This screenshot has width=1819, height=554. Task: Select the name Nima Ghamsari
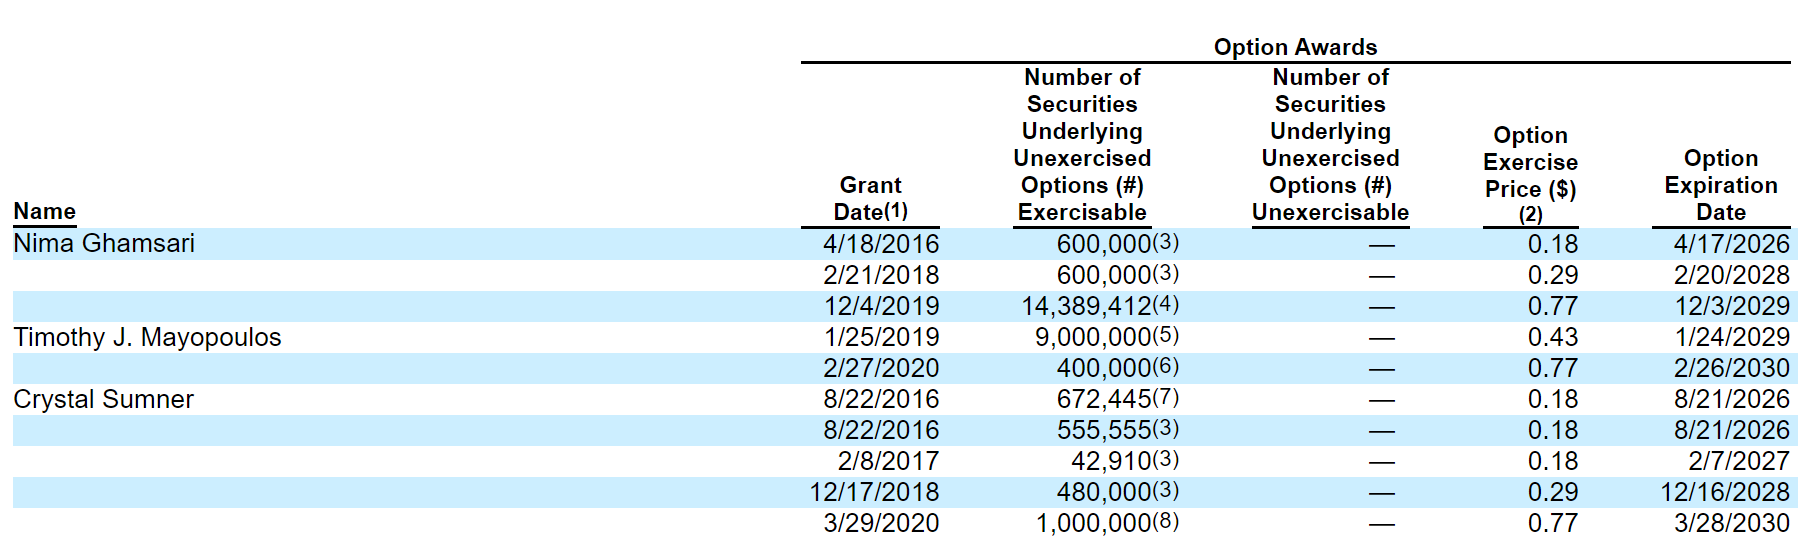104,244
